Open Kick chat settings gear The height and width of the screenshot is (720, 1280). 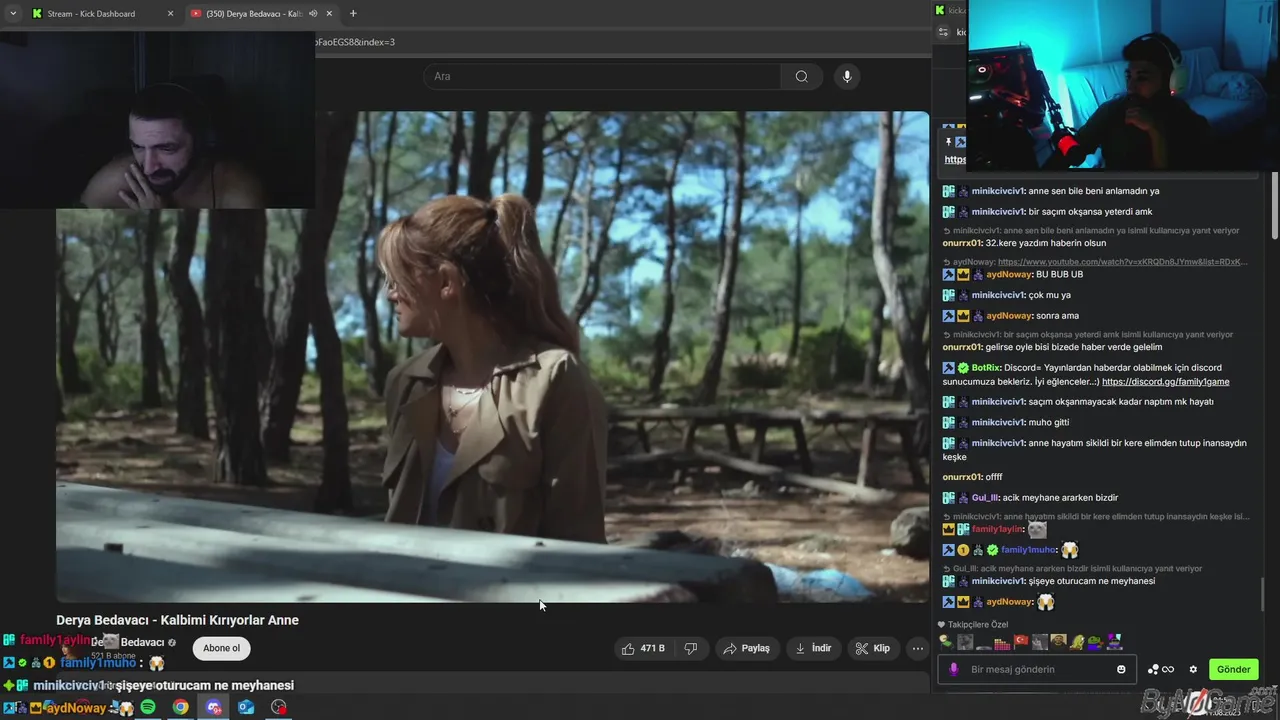point(1193,669)
